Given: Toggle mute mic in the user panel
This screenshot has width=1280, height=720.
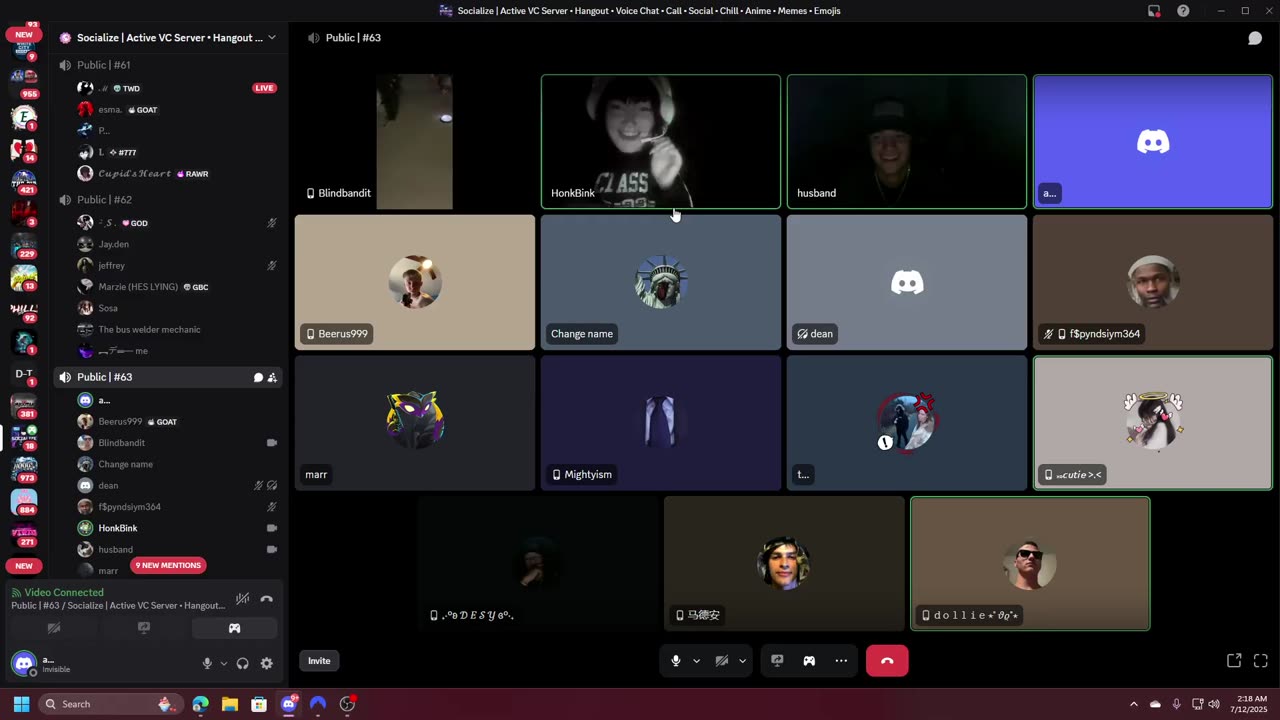Looking at the screenshot, I should [207, 663].
